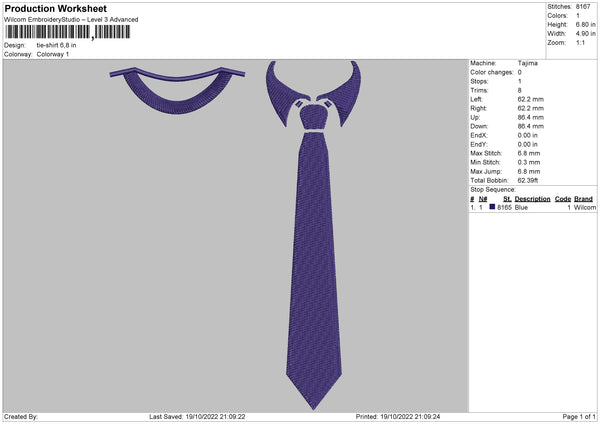Click the 'Brand' column header

(583, 199)
